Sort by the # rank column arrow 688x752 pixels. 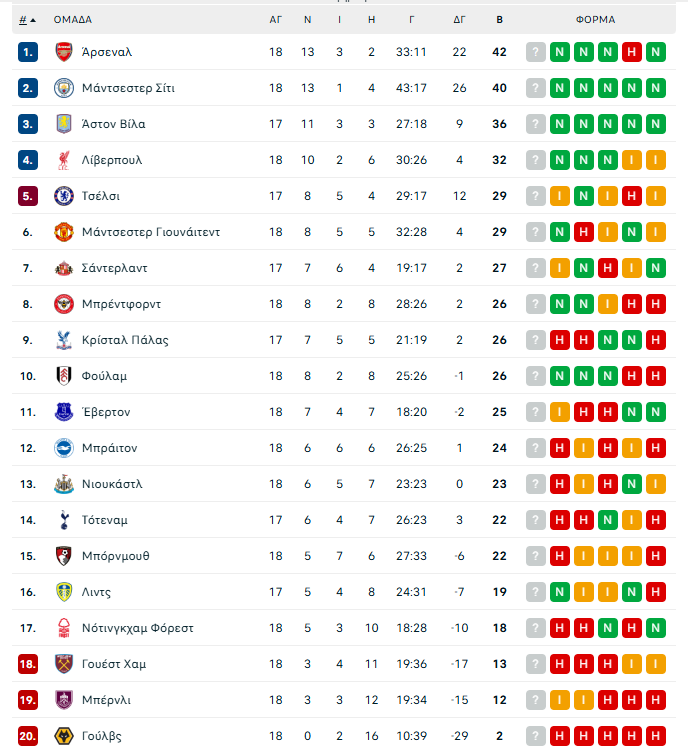click(28, 19)
